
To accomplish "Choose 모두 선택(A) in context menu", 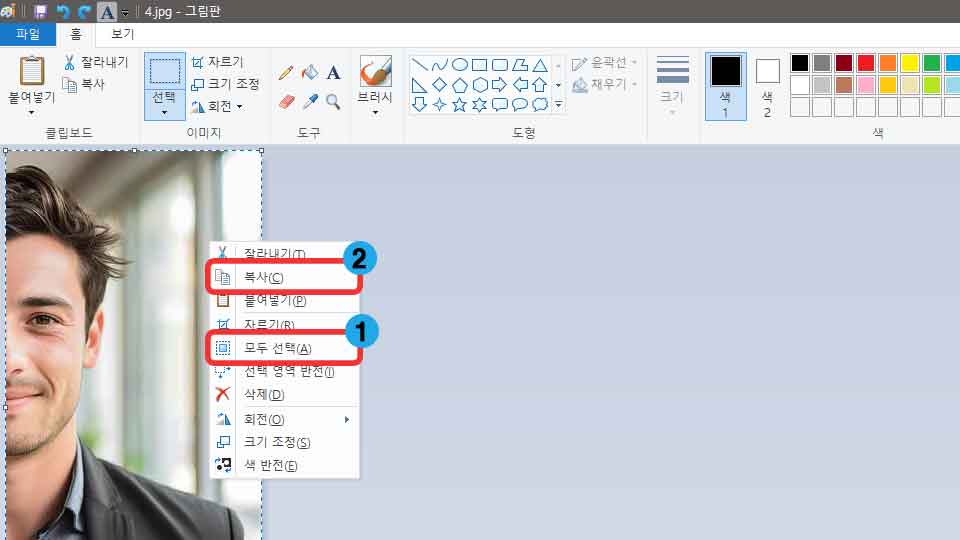I will 285,348.
